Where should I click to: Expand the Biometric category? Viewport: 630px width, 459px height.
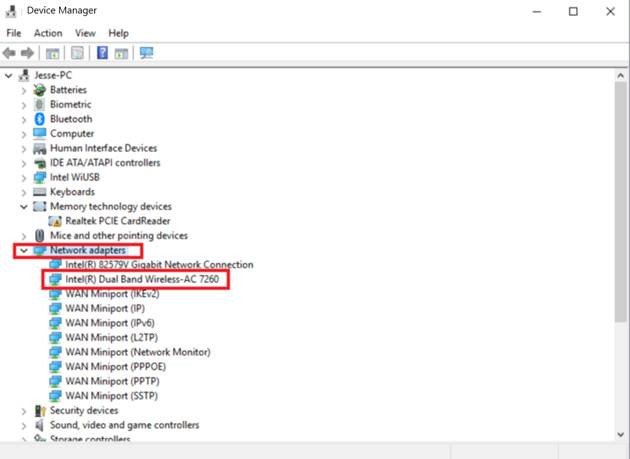[x=24, y=105]
